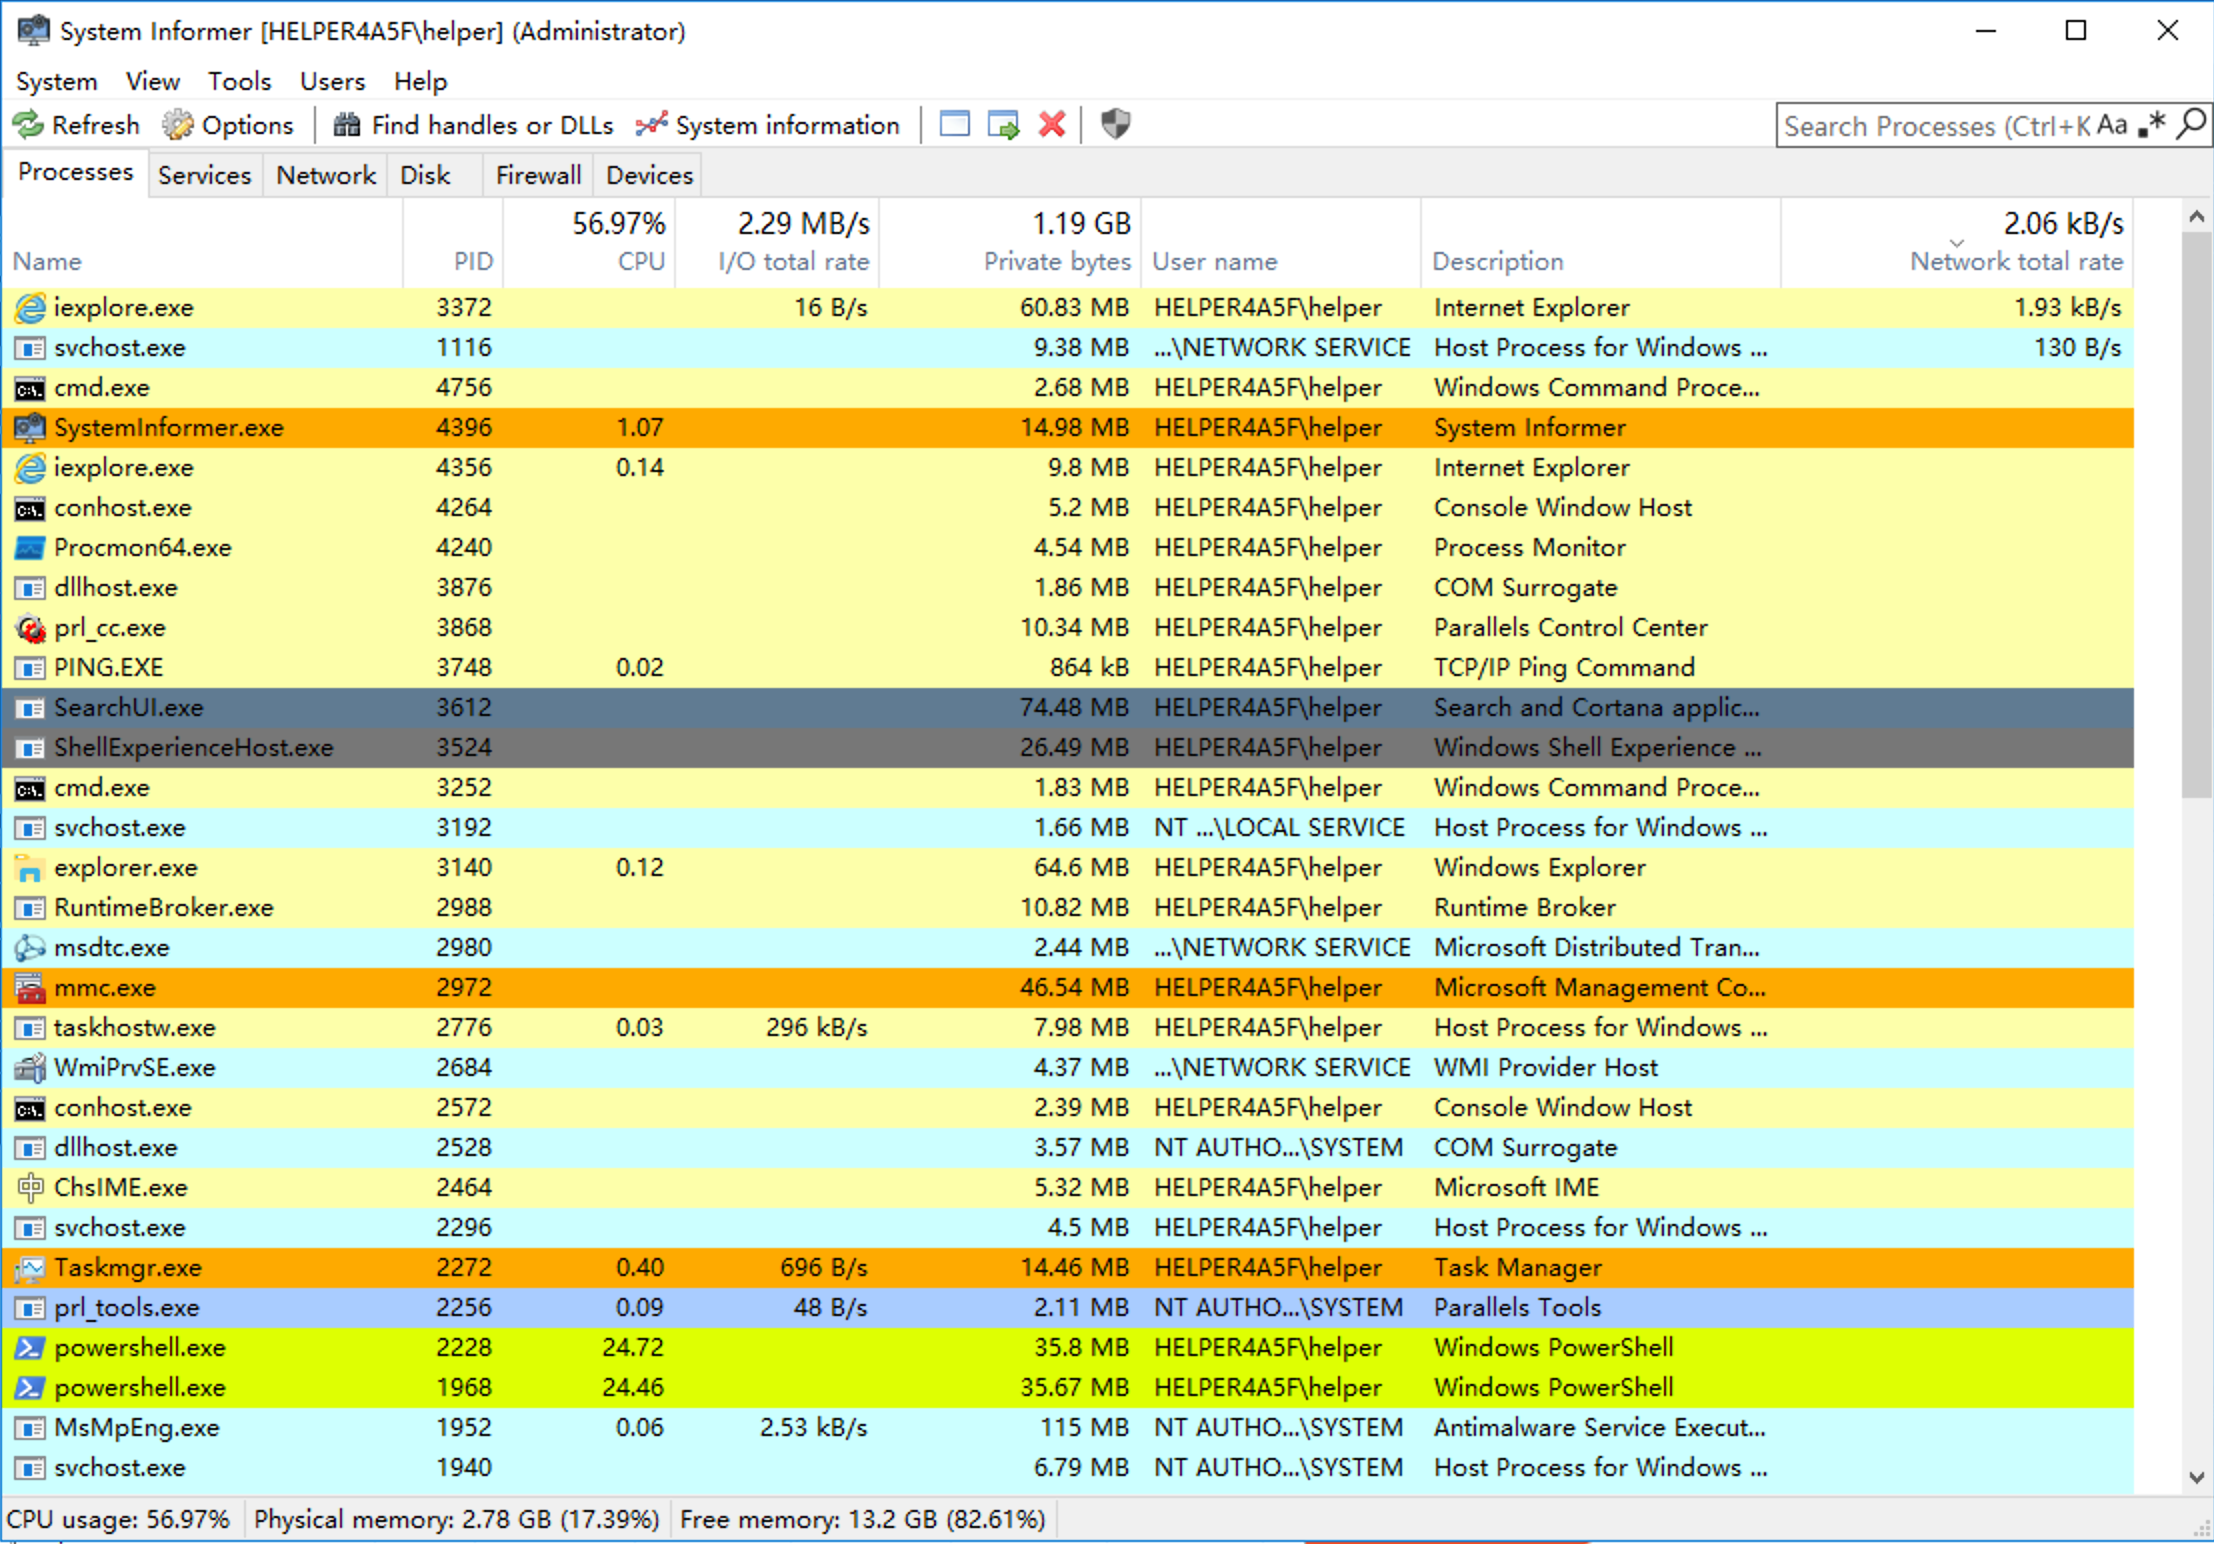2214x1544 pixels.
Task: Switch to the Firewall tab
Action: (538, 175)
